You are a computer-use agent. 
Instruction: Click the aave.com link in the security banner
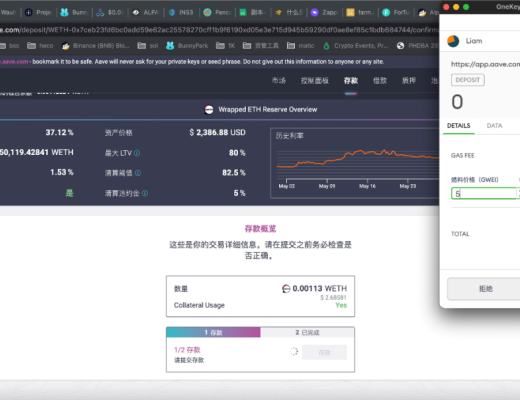pos(14,62)
